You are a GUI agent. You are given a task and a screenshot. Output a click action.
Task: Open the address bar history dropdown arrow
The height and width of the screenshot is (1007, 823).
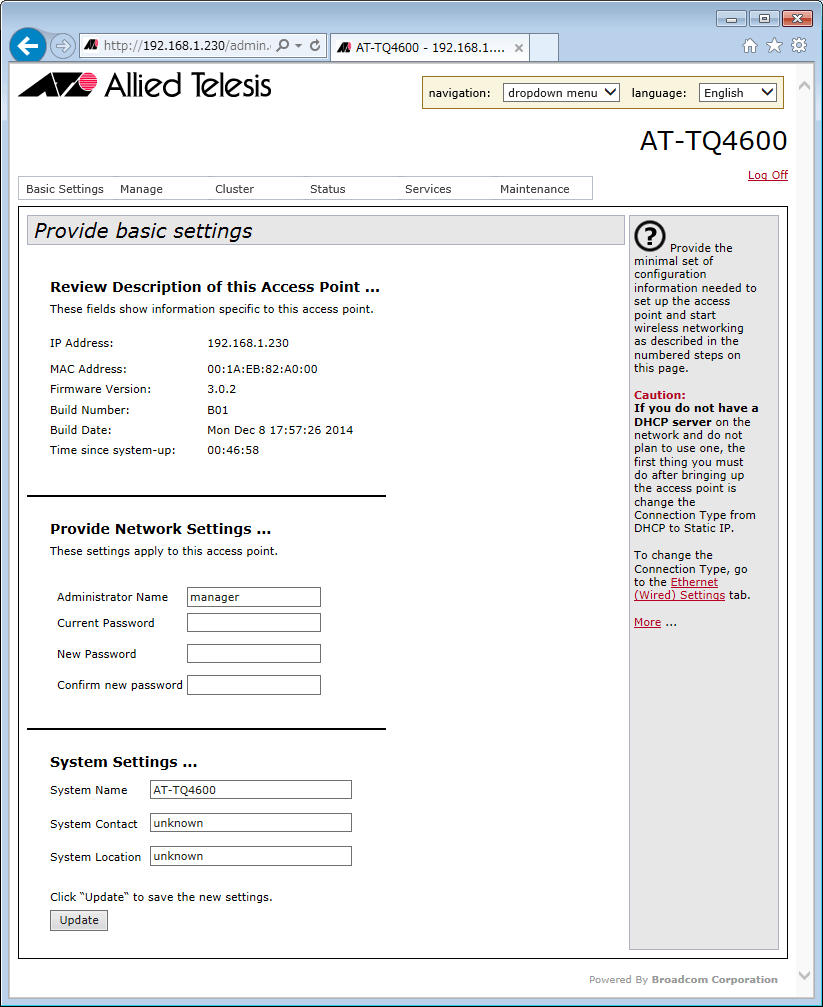pos(298,46)
